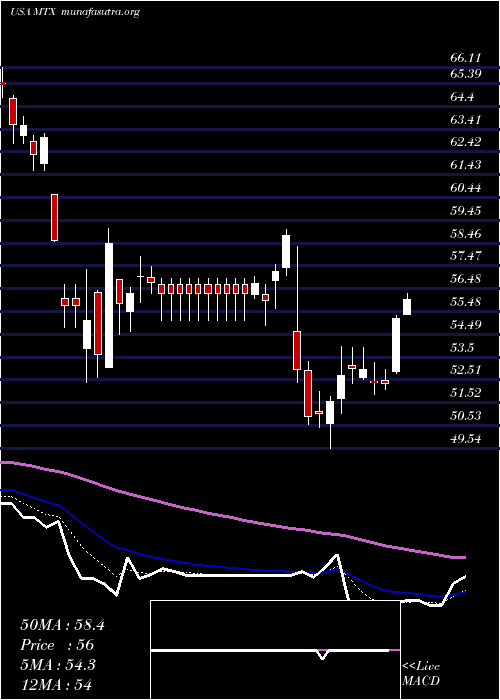Click the 55.48 price axis label
Screen dimensions: 500x700
466,301
